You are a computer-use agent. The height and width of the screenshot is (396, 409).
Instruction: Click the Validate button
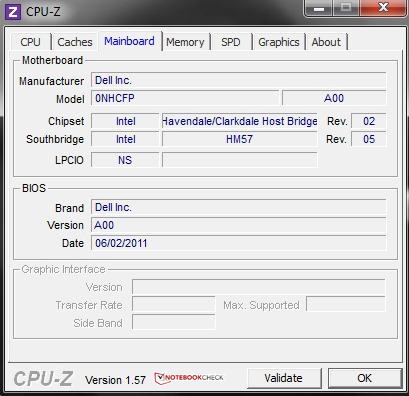(x=284, y=378)
